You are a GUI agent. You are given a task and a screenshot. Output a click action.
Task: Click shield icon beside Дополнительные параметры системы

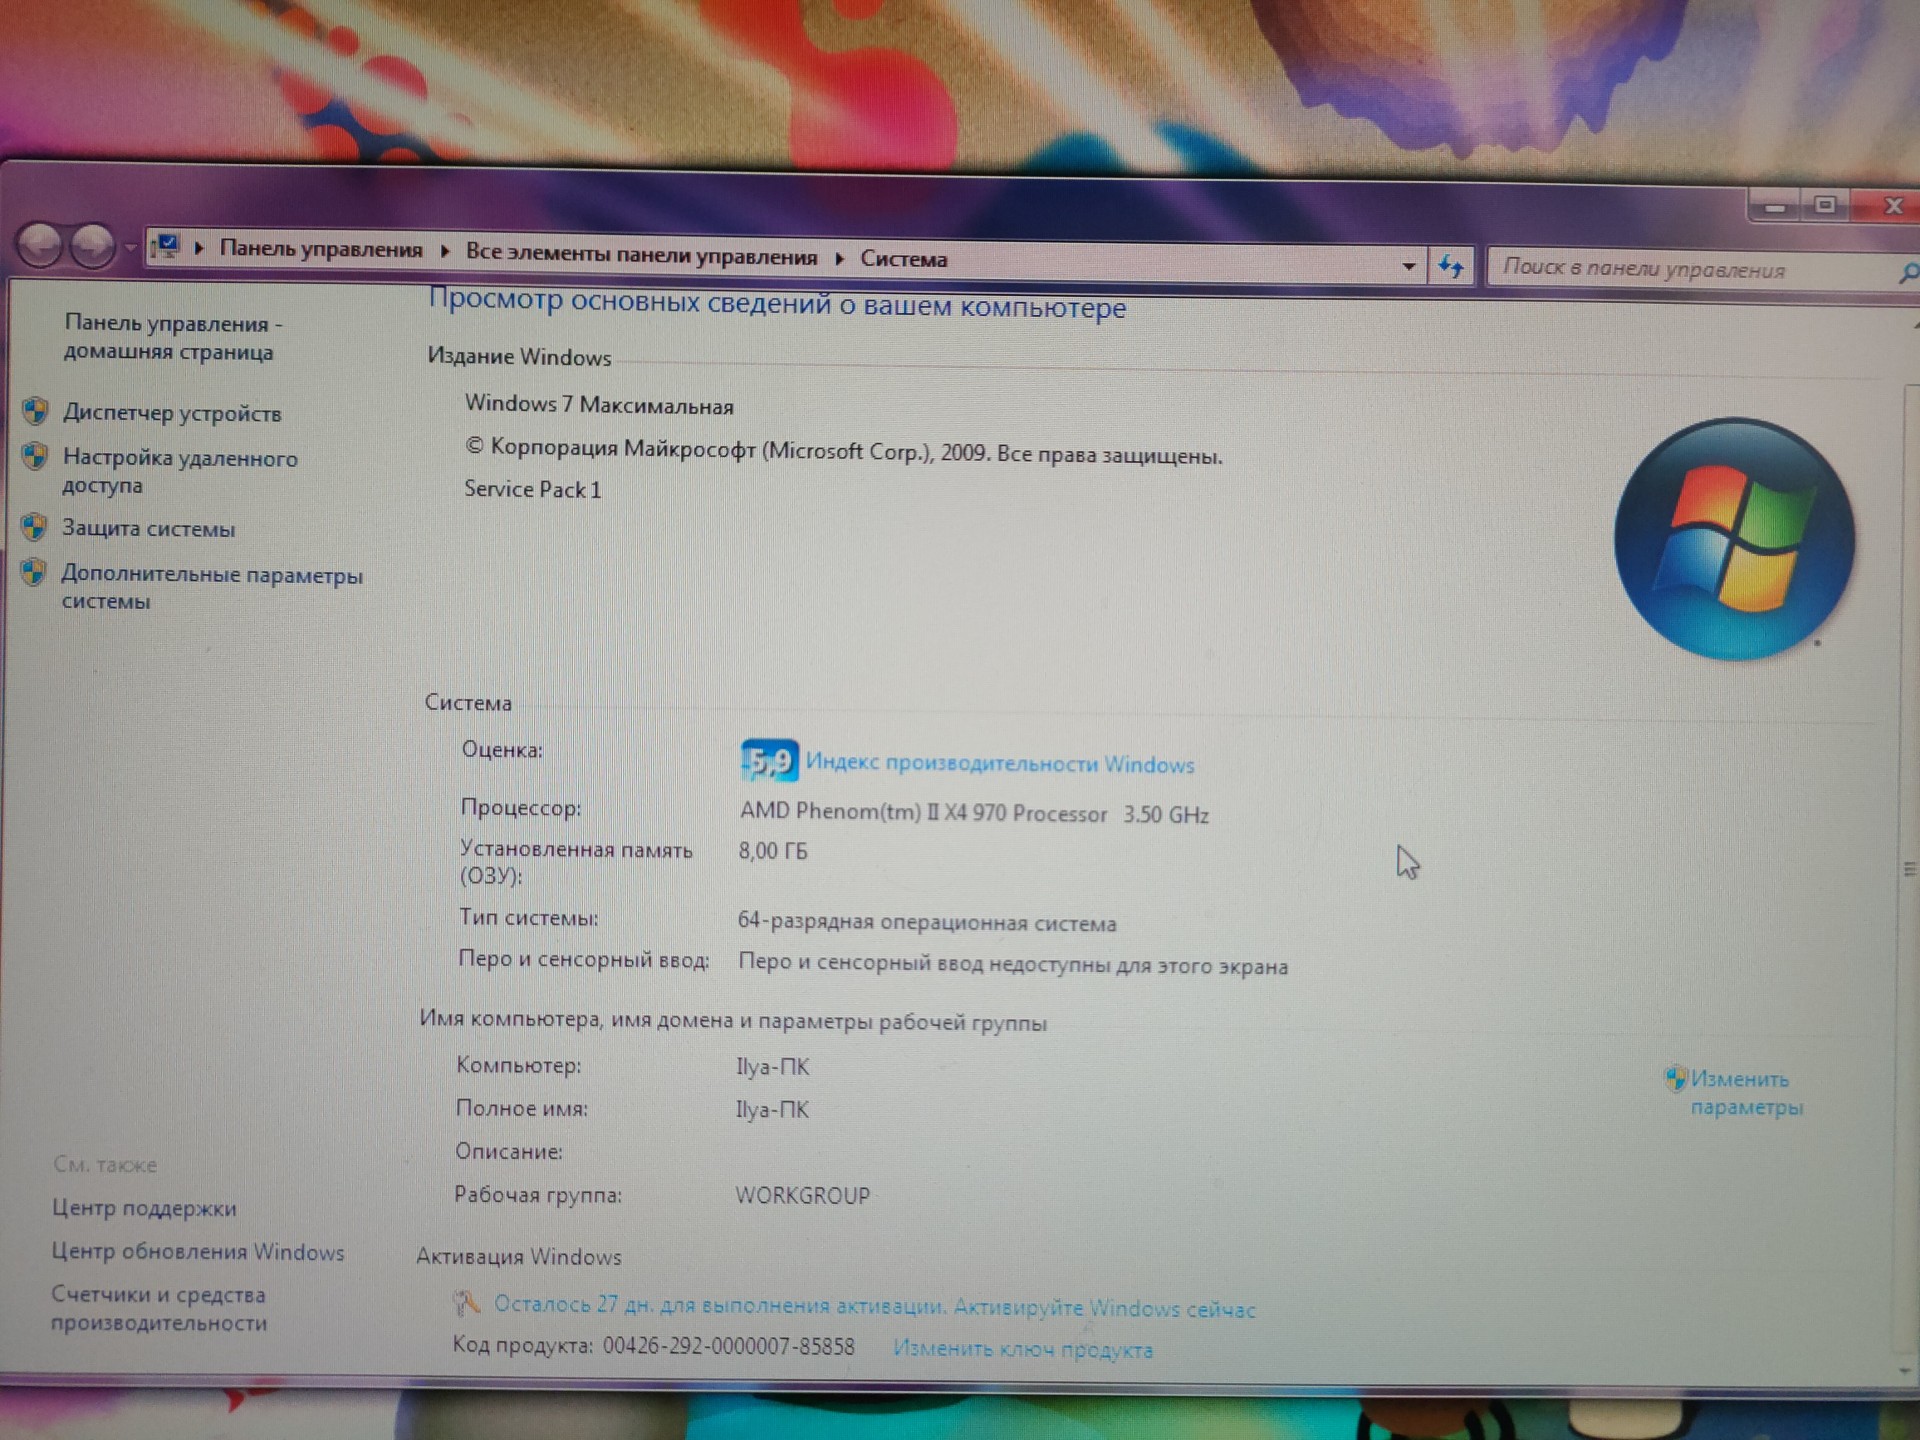click(33, 572)
